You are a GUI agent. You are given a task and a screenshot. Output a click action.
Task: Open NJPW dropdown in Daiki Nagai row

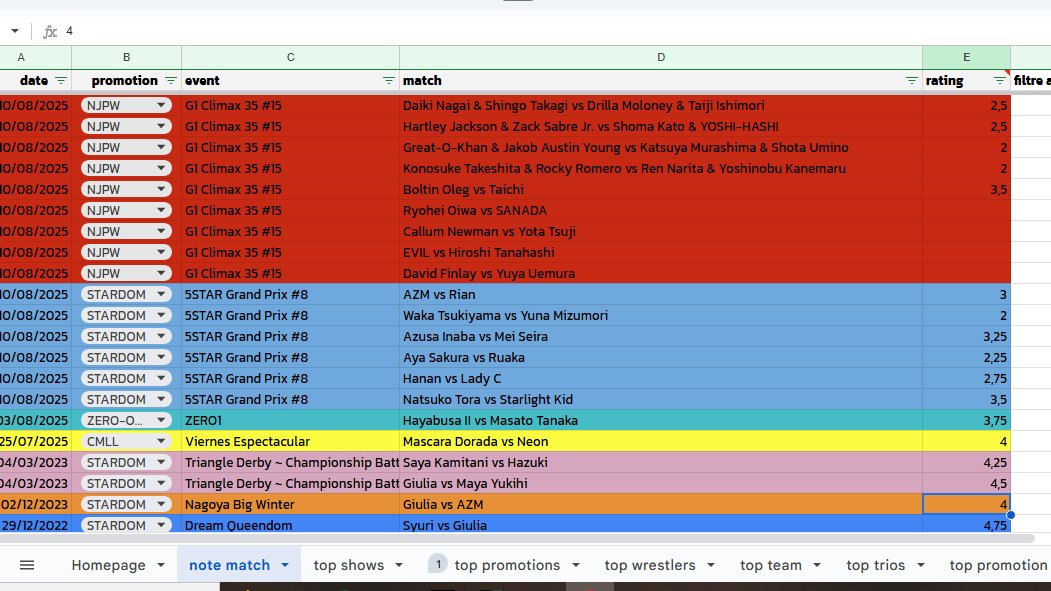click(x=161, y=105)
